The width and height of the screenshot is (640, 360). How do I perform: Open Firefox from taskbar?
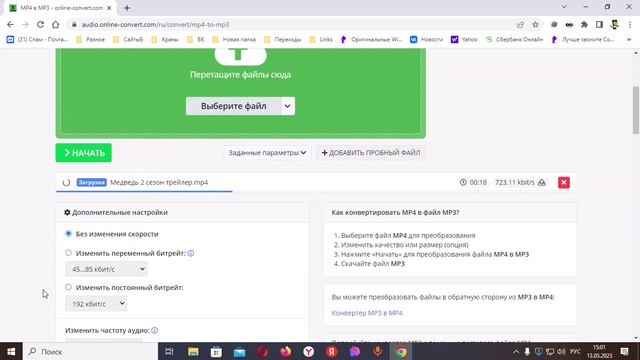click(286, 351)
